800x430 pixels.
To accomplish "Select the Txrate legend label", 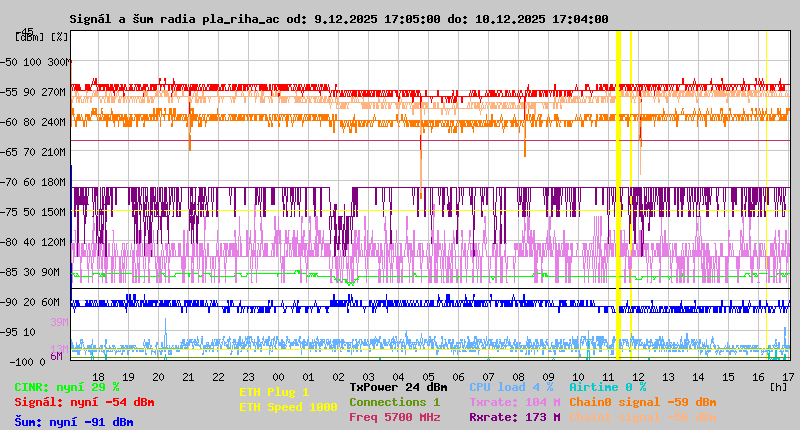I will click(x=514, y=402).
